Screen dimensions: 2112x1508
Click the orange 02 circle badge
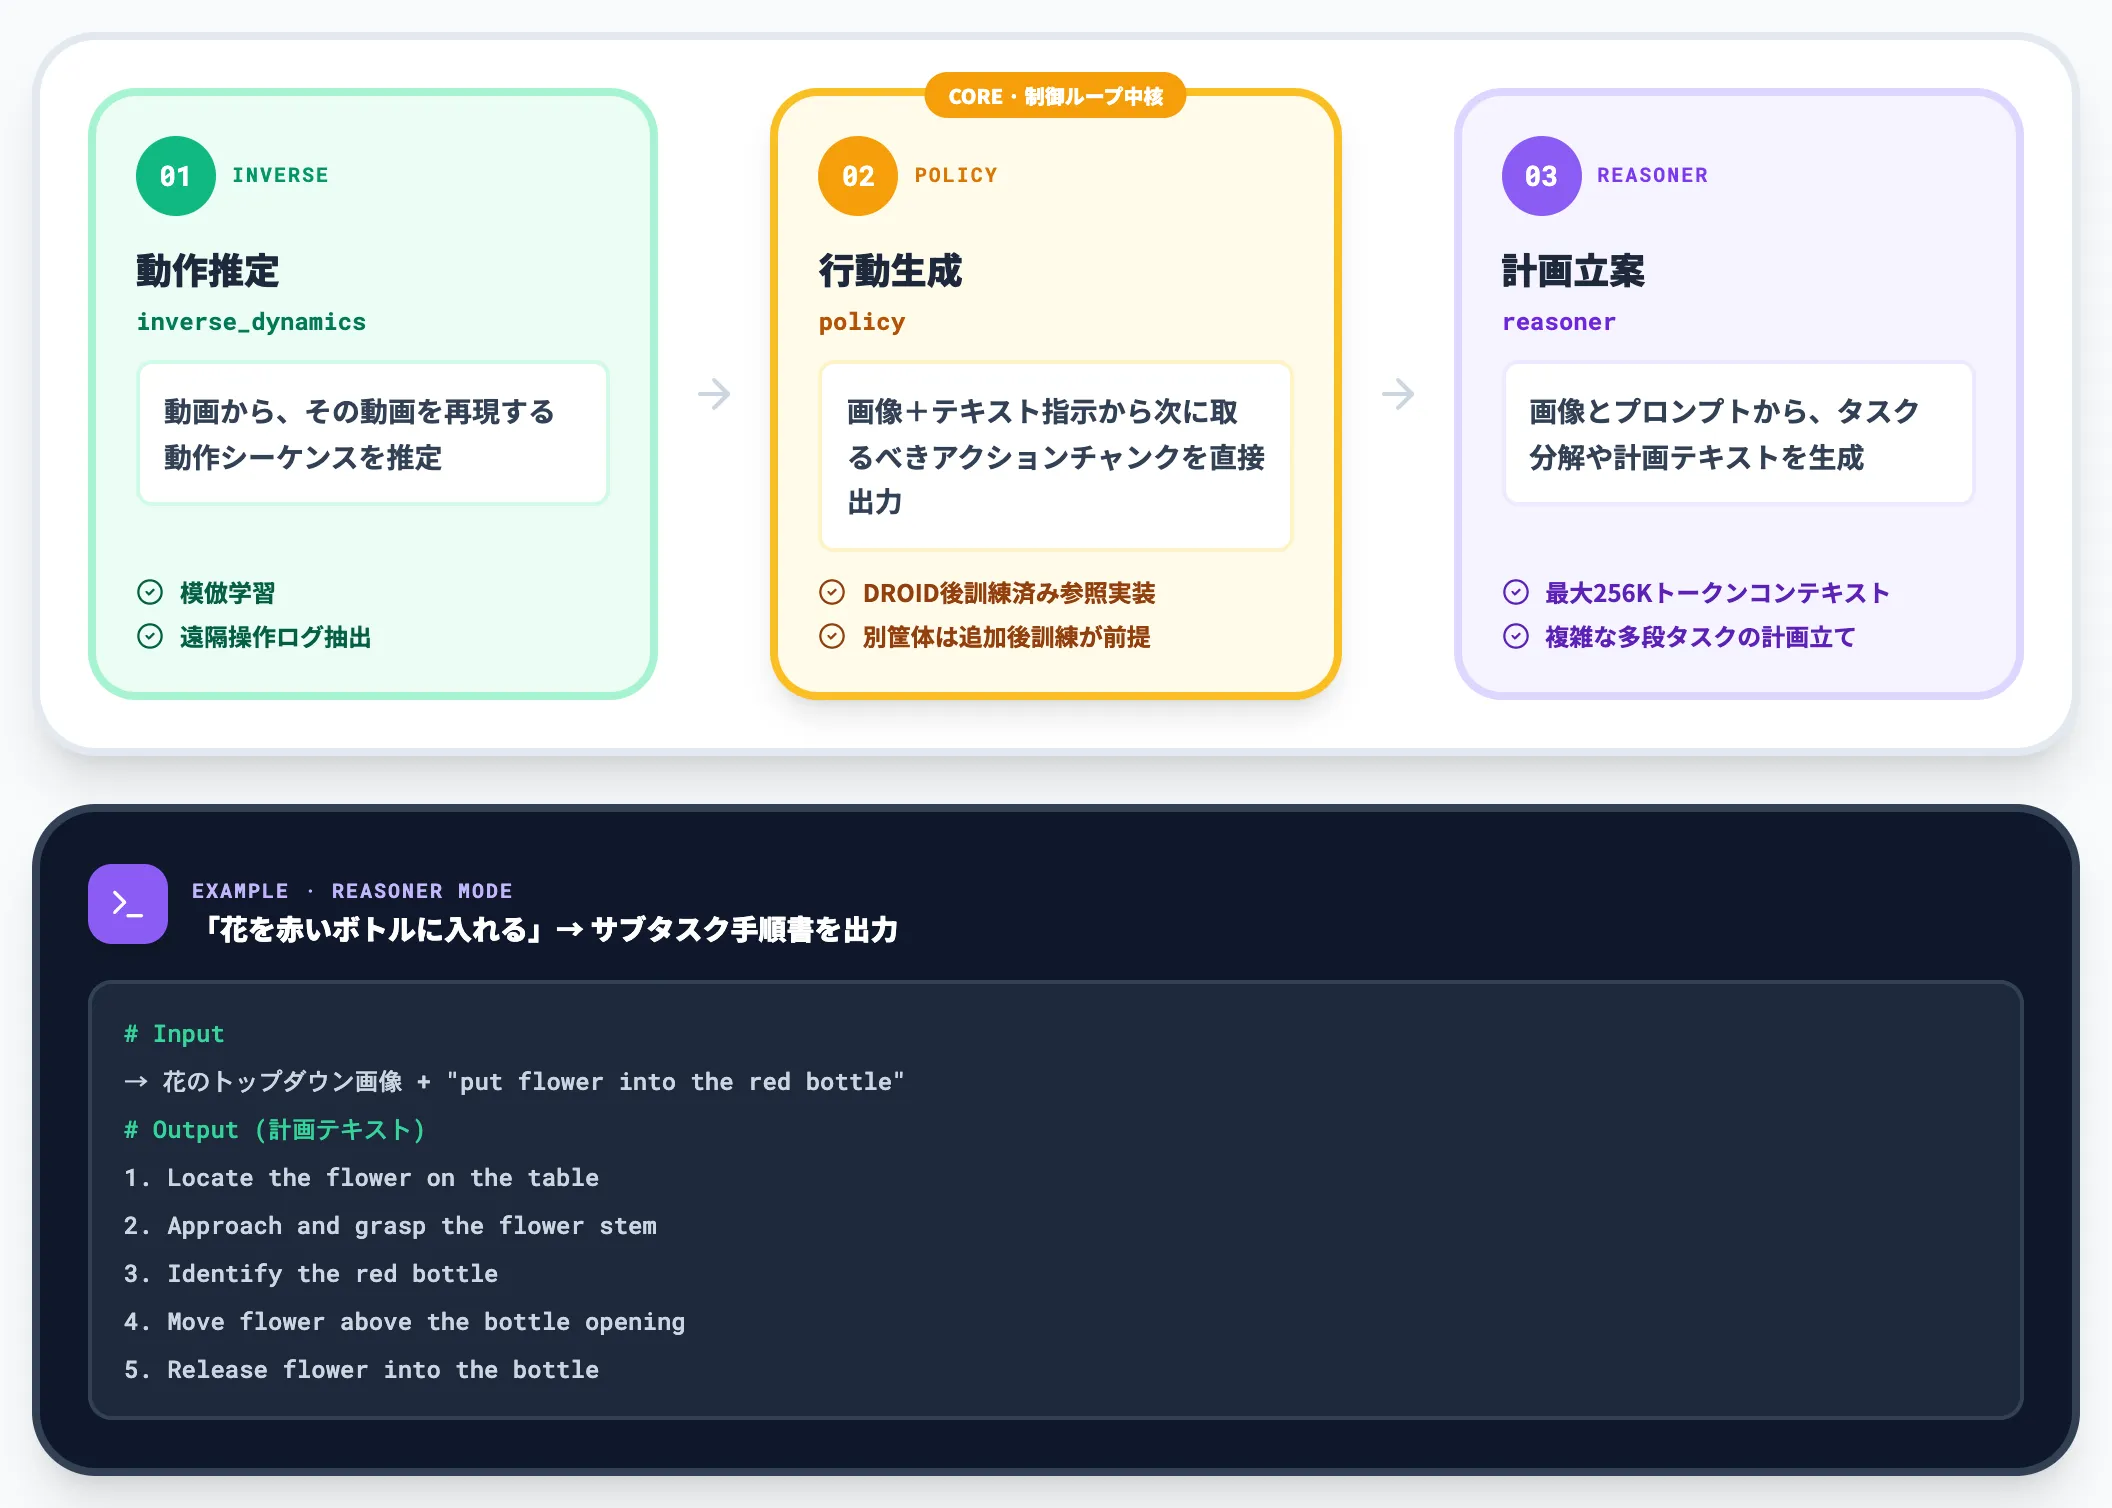tap(858, 176)
